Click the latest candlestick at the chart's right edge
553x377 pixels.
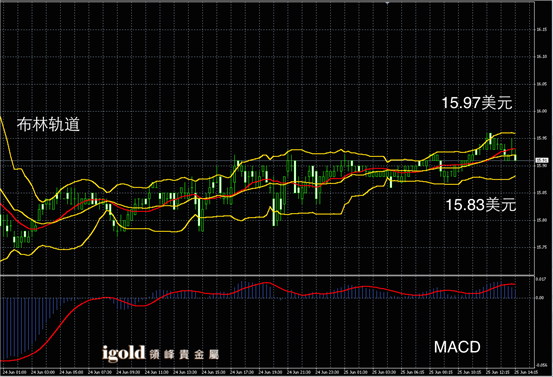pos(516,157)
